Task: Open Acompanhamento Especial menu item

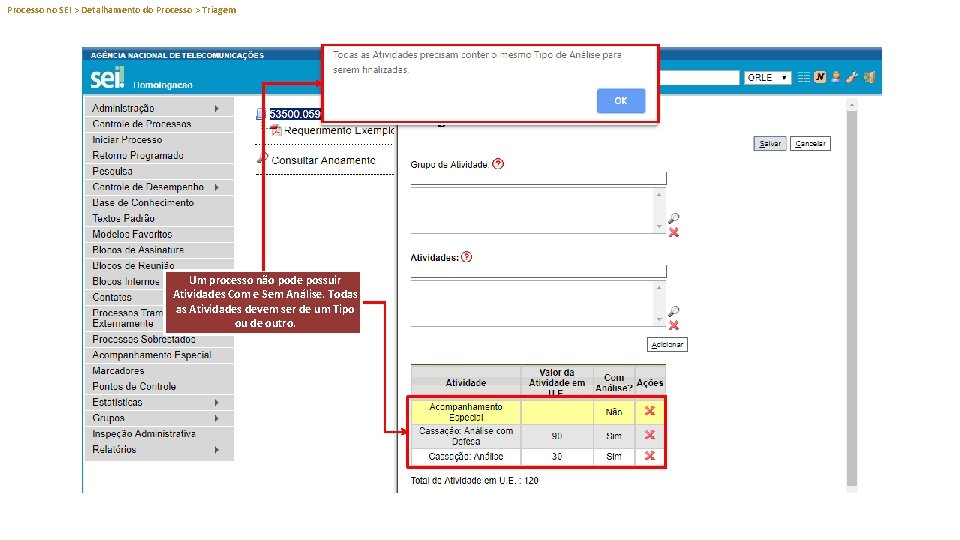Action: point(159,355)
